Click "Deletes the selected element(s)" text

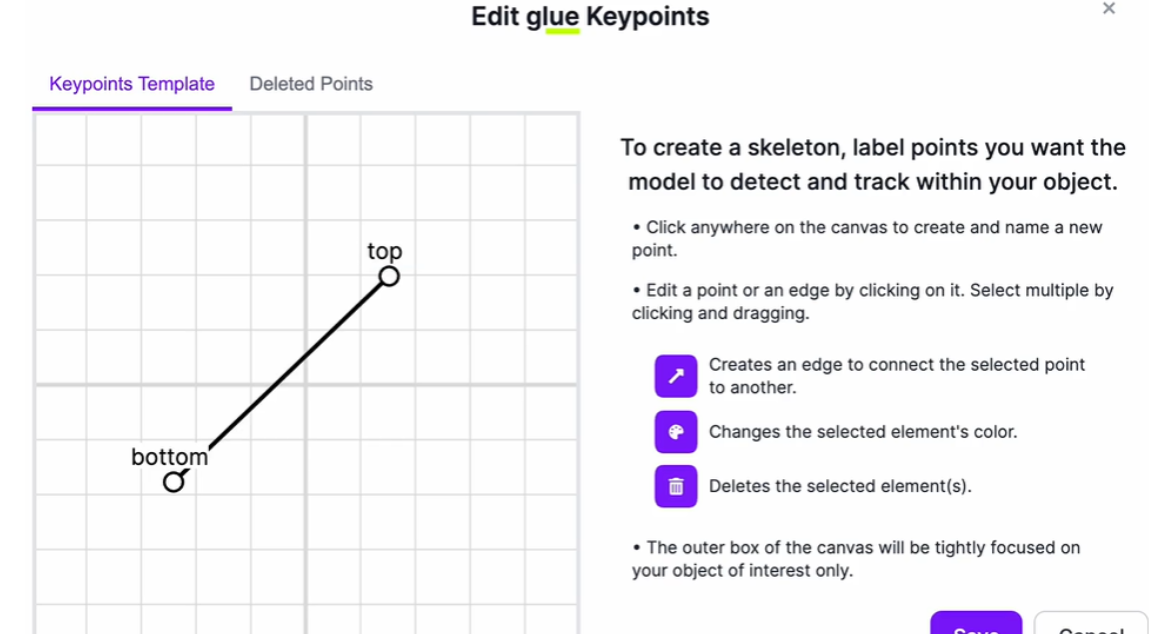[x=840, y=487]
